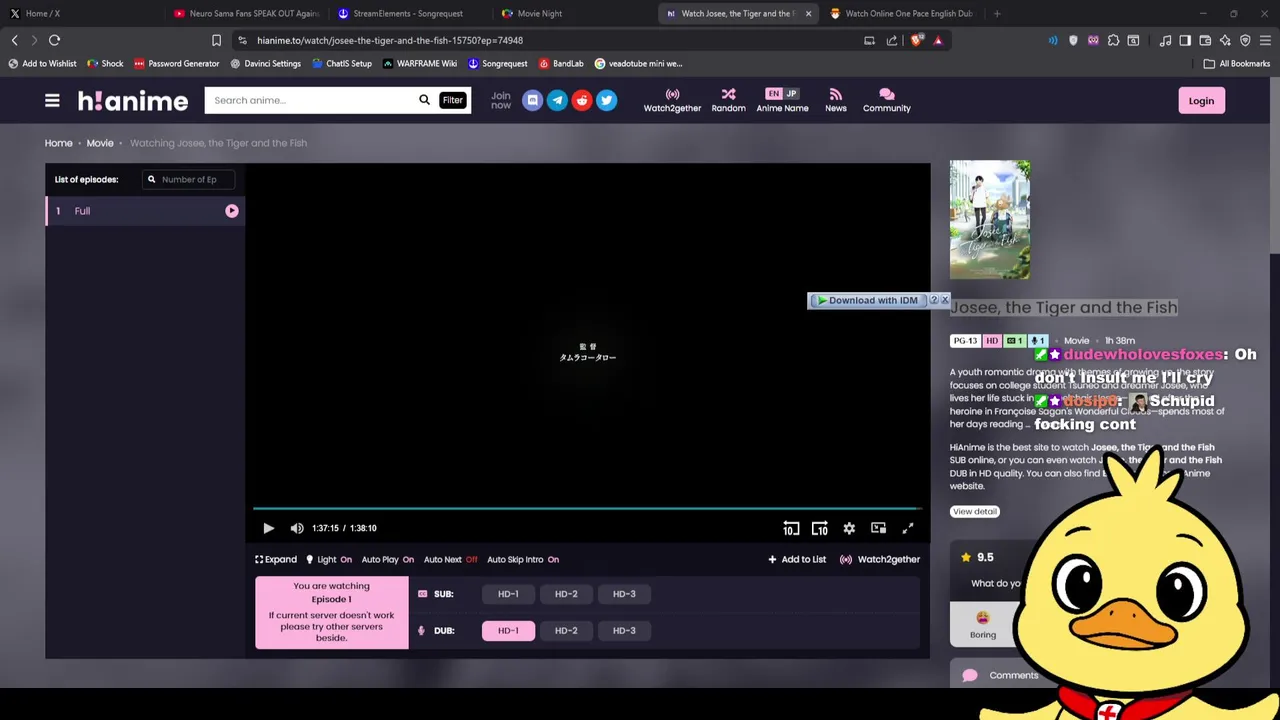This screenshot has width=1280, height=720.
Task: Toggle Light On setting
Action: click(x=328, y=559)
